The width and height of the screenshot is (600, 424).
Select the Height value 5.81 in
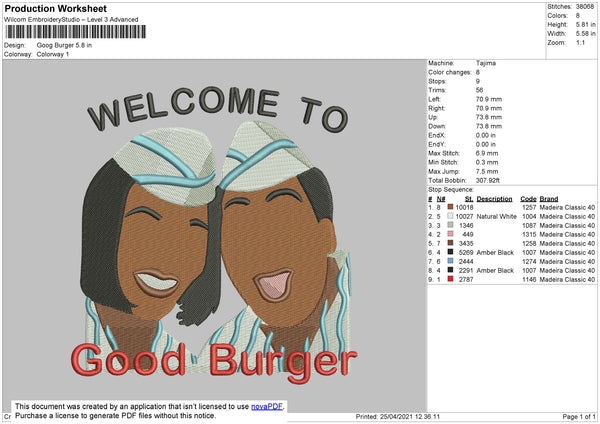(x=585, y=24)
